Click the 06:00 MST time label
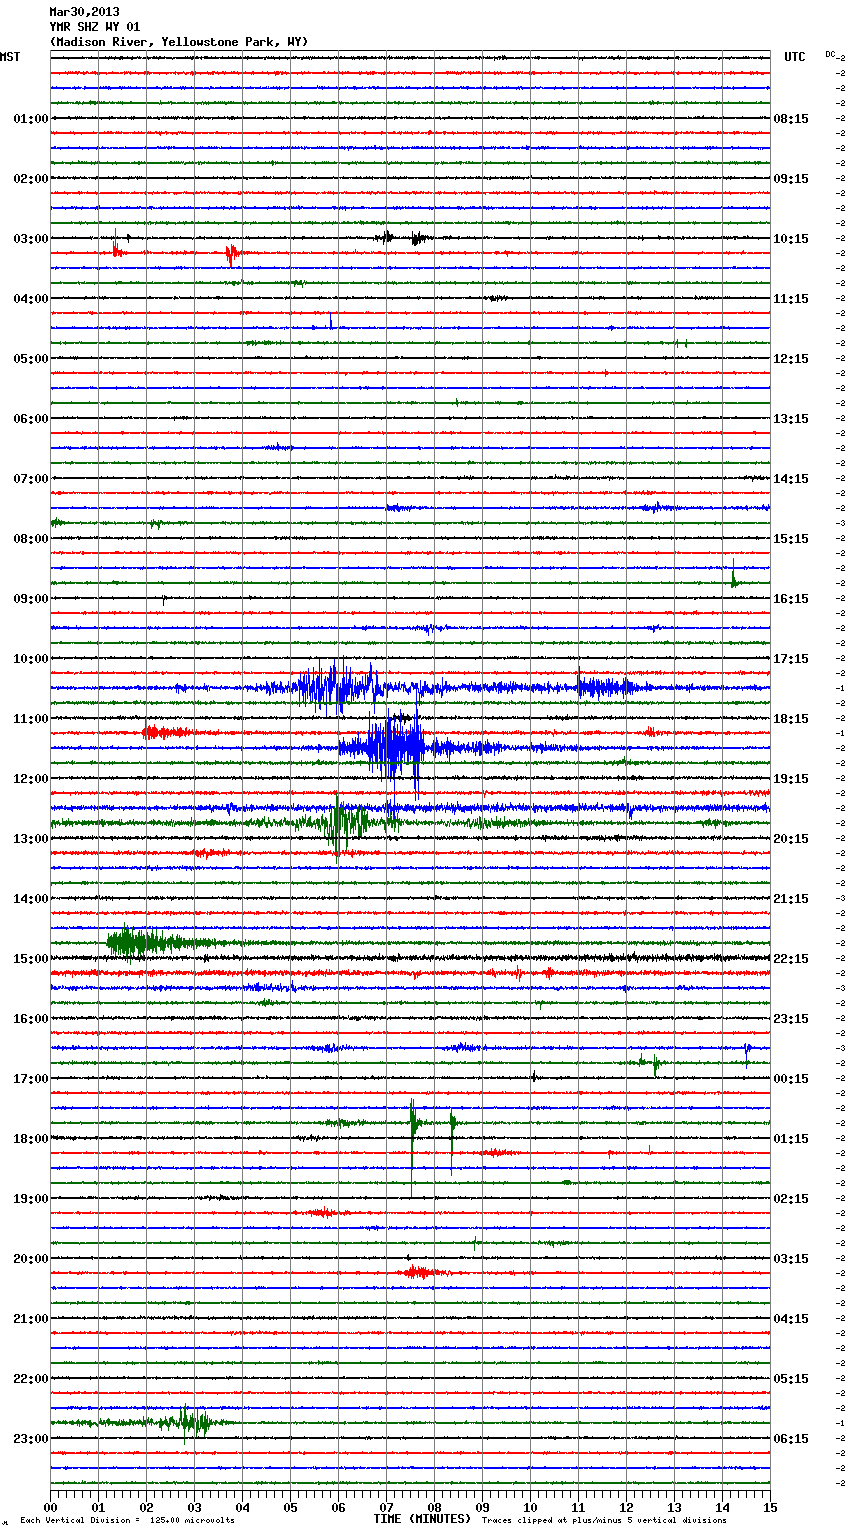The width and height of the screenshot is (850, 1534). click(31, 419)
